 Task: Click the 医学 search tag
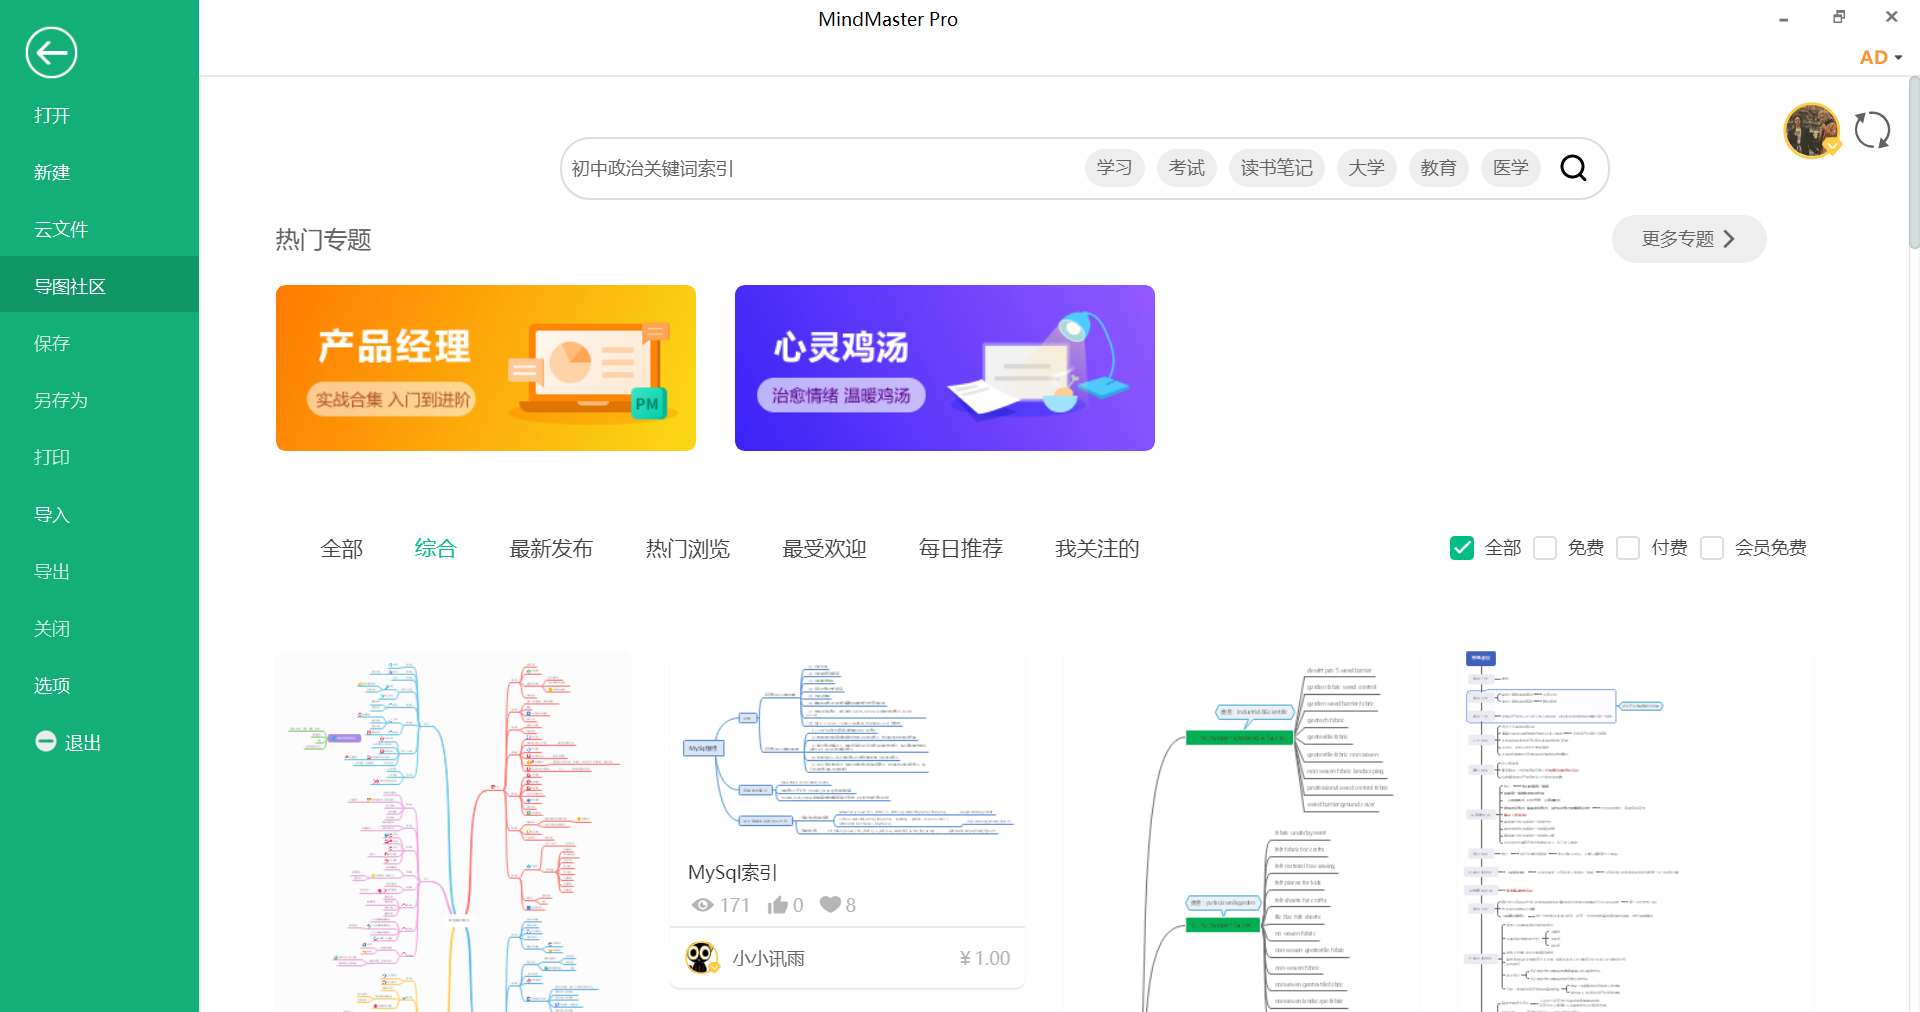[x=1511, y=168]
